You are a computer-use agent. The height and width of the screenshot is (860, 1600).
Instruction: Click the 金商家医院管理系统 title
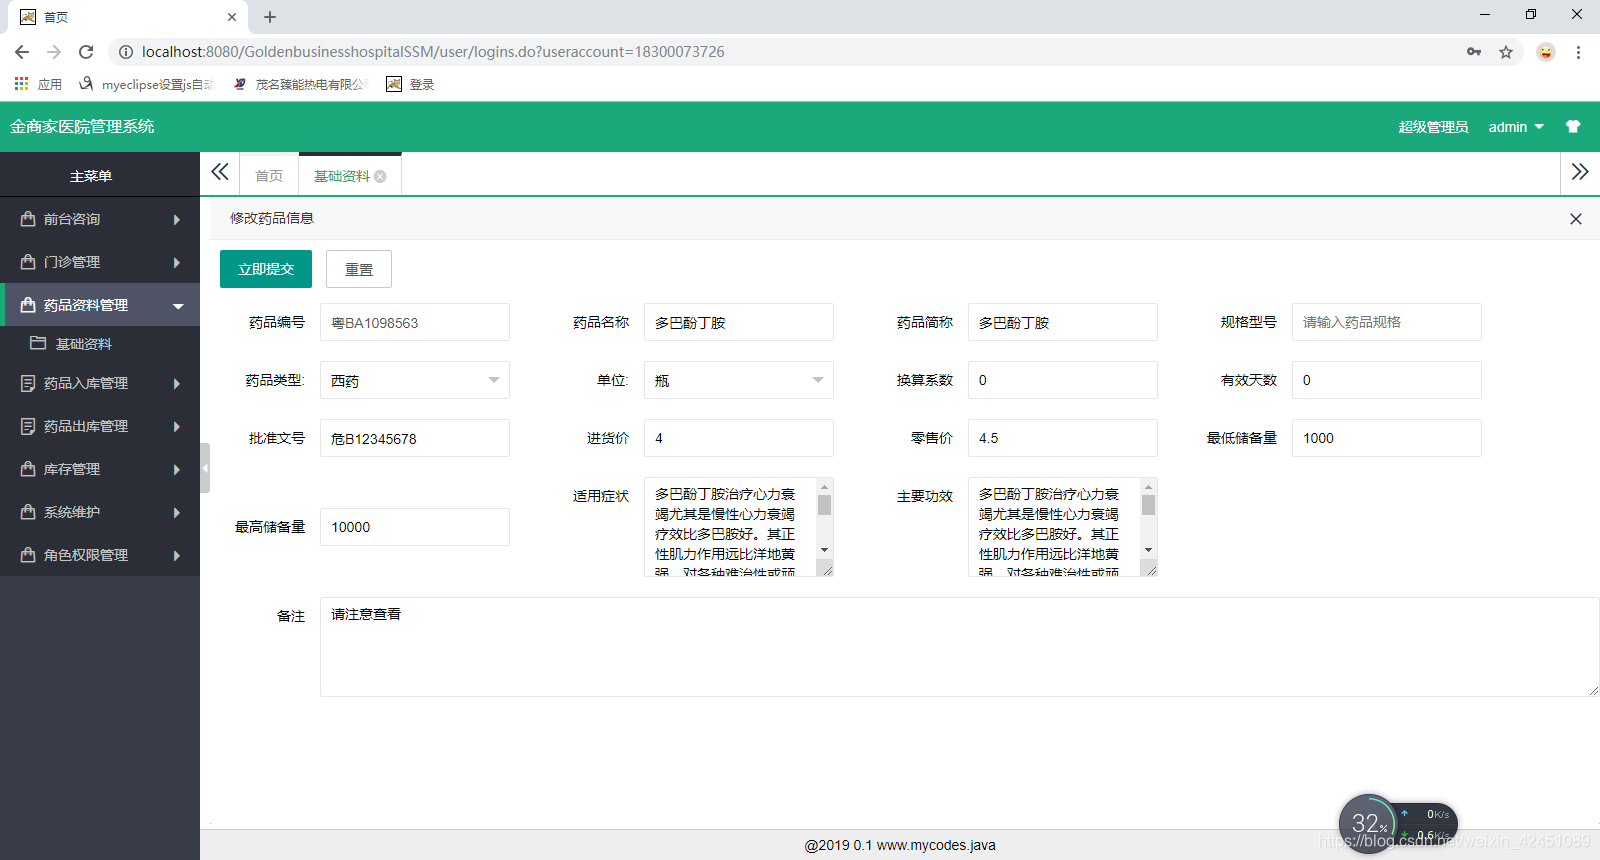click(82, 127)
